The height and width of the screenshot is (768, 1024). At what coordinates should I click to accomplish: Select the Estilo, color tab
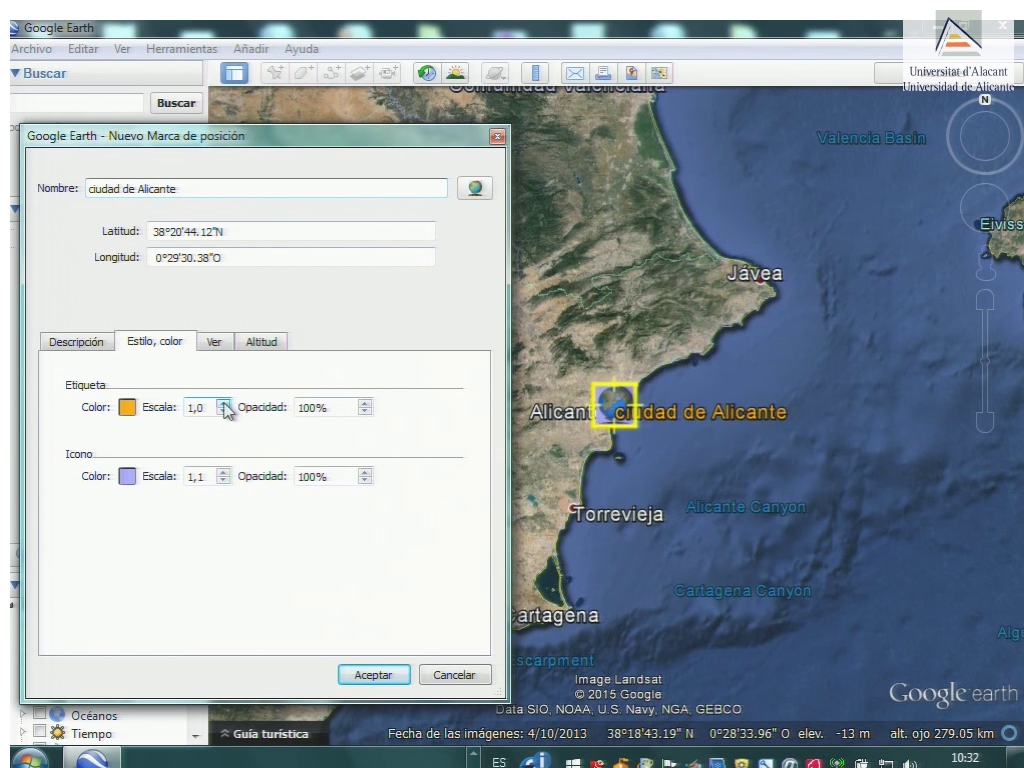coord(155,341)
